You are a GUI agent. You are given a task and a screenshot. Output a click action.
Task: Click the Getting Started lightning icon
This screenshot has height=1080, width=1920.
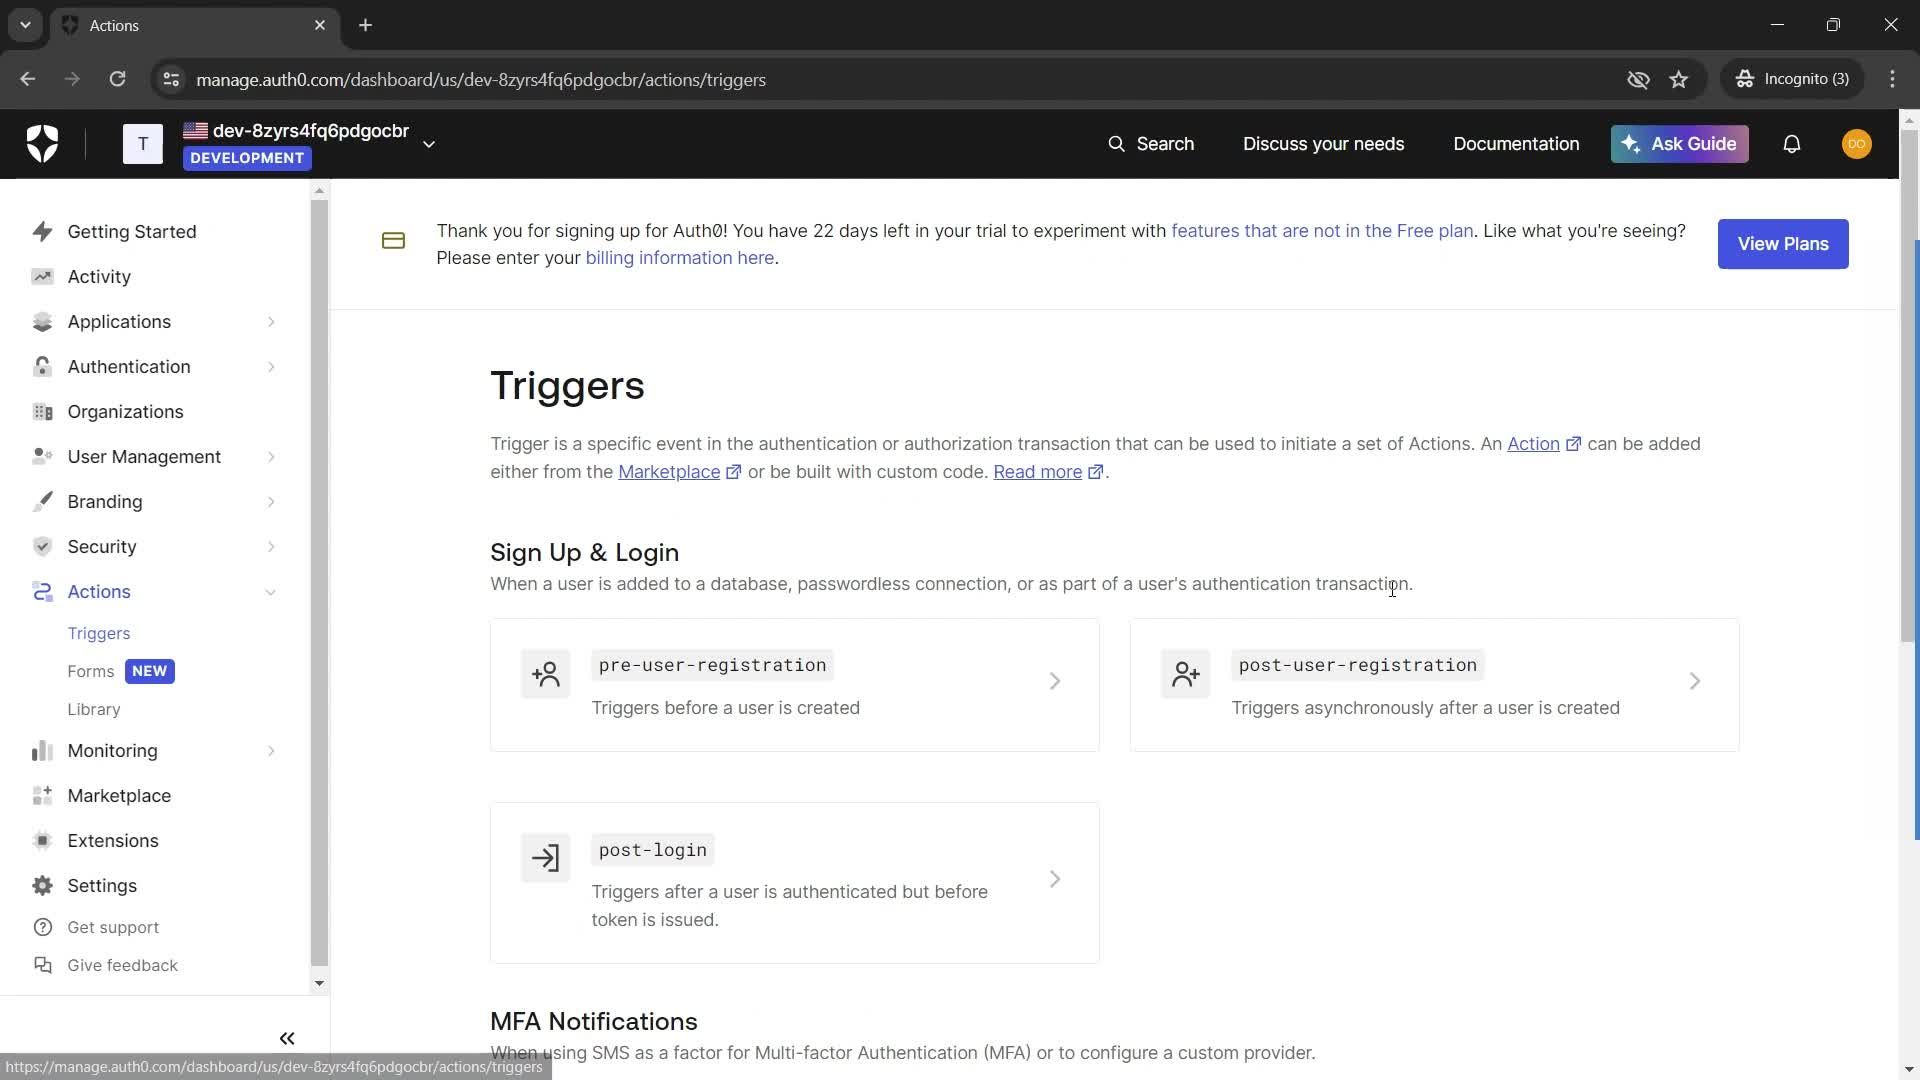42,232
